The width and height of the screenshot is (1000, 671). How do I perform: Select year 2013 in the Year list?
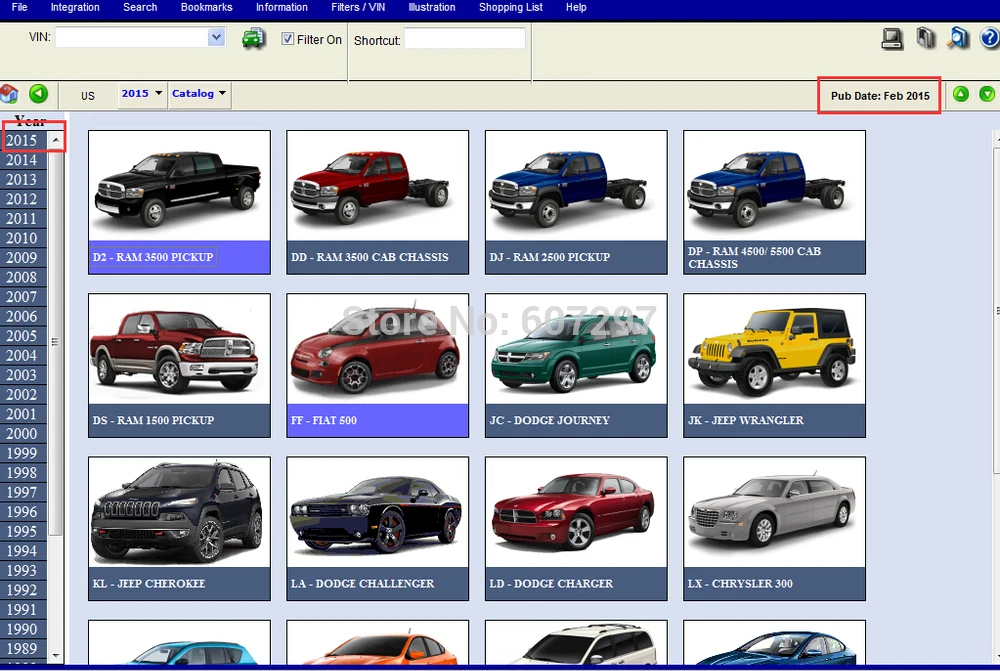click(x=22, y=179)
